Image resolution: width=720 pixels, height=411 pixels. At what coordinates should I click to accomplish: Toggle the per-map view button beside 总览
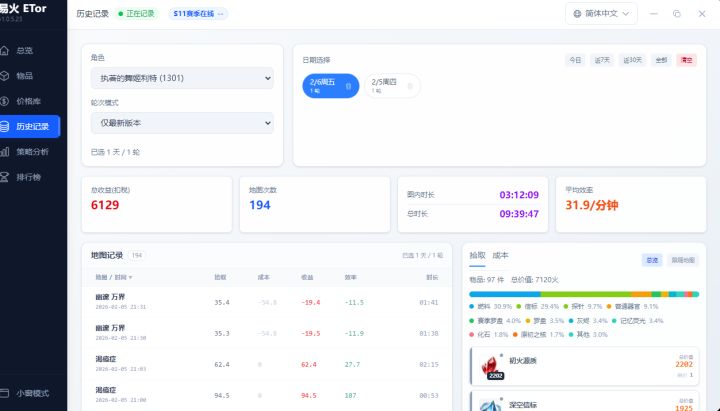(x=683, y=260)
